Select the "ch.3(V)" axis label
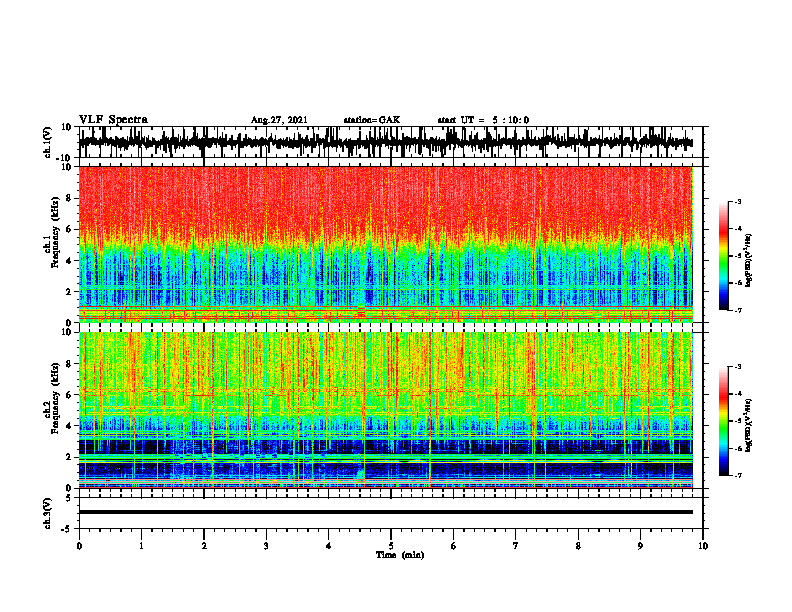This screenshot has height=612, width=792. click(x=47, y=513)
